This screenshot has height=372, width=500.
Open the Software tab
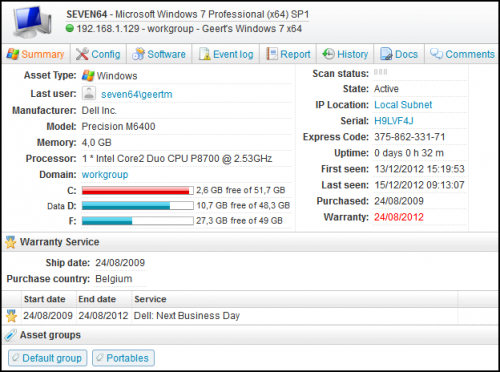tap(159, 54)
